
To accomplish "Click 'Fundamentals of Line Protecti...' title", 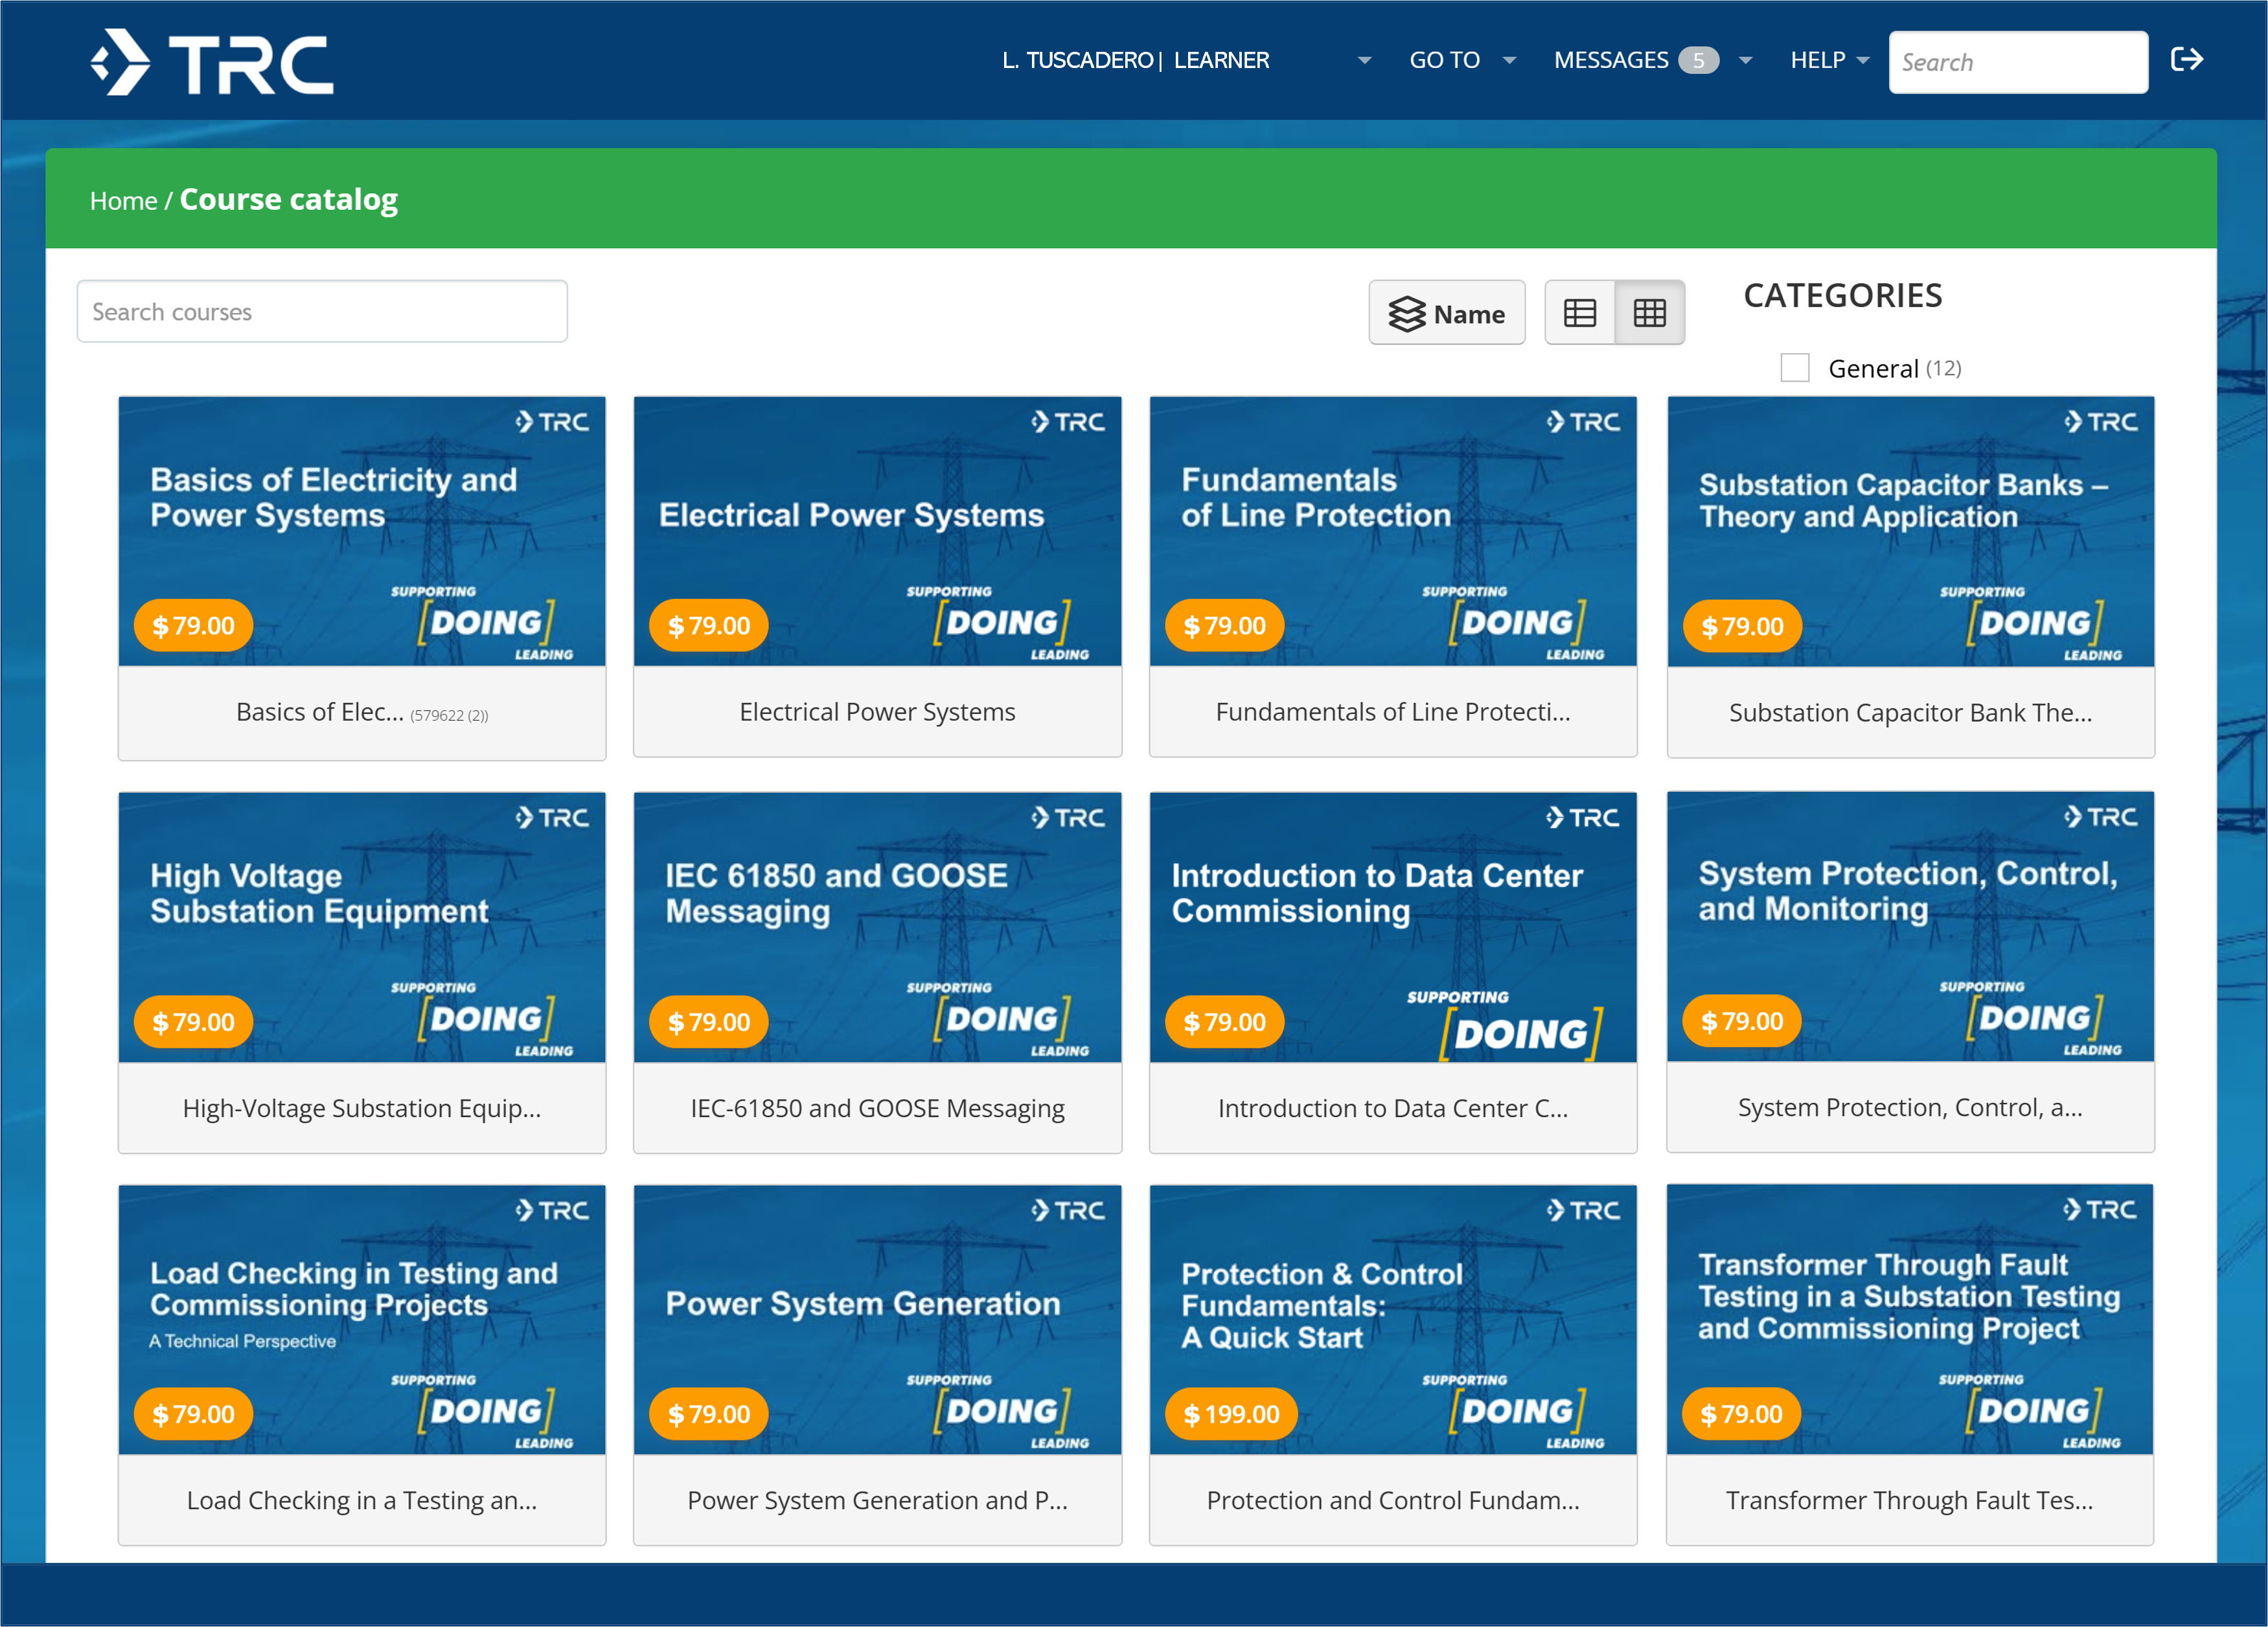I will pyautogui.click(x=1393, y=712).
